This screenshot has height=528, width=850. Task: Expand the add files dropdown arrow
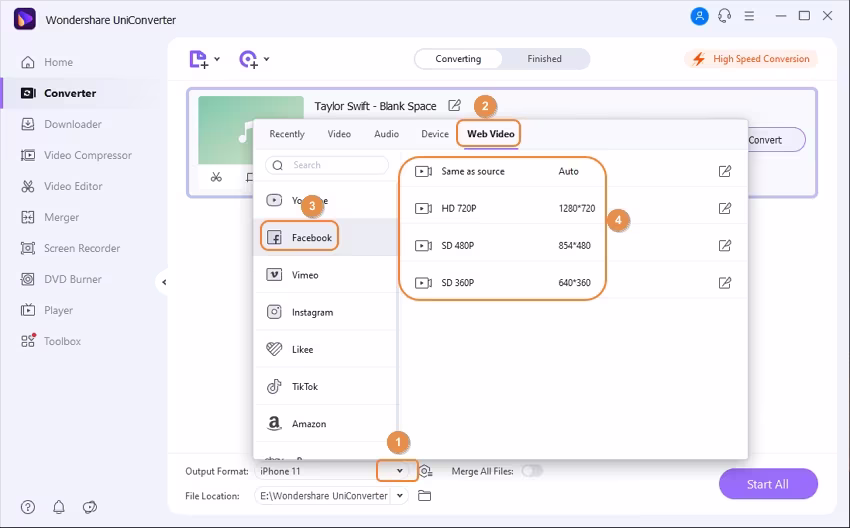click(x=217, y=59)
